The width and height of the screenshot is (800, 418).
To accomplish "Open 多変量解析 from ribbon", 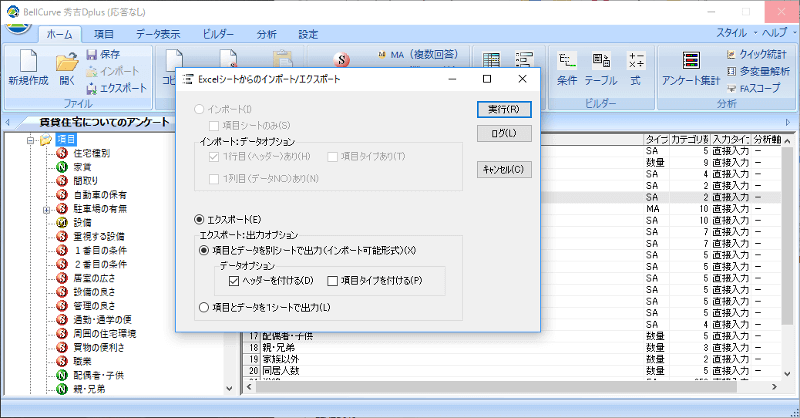I will (732, 71).
